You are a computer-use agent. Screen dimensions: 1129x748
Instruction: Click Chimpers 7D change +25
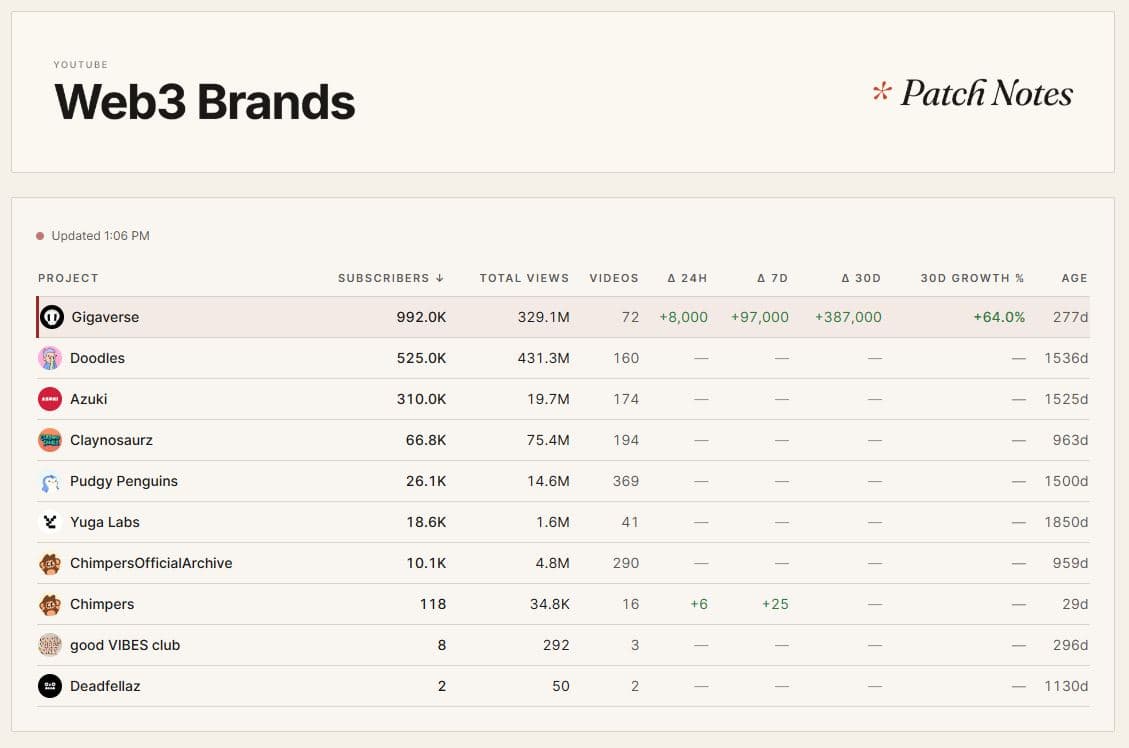[775, 604]
